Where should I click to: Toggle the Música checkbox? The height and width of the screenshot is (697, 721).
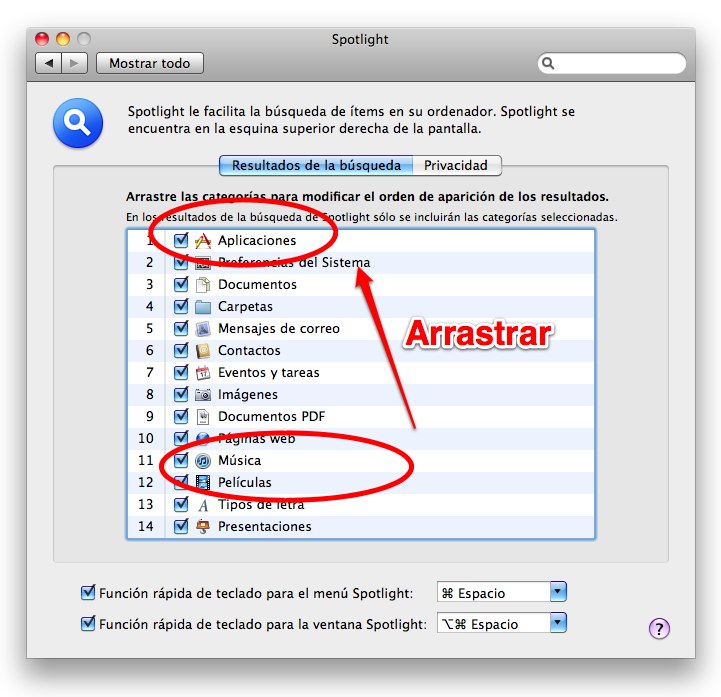(x=181, y=460)
